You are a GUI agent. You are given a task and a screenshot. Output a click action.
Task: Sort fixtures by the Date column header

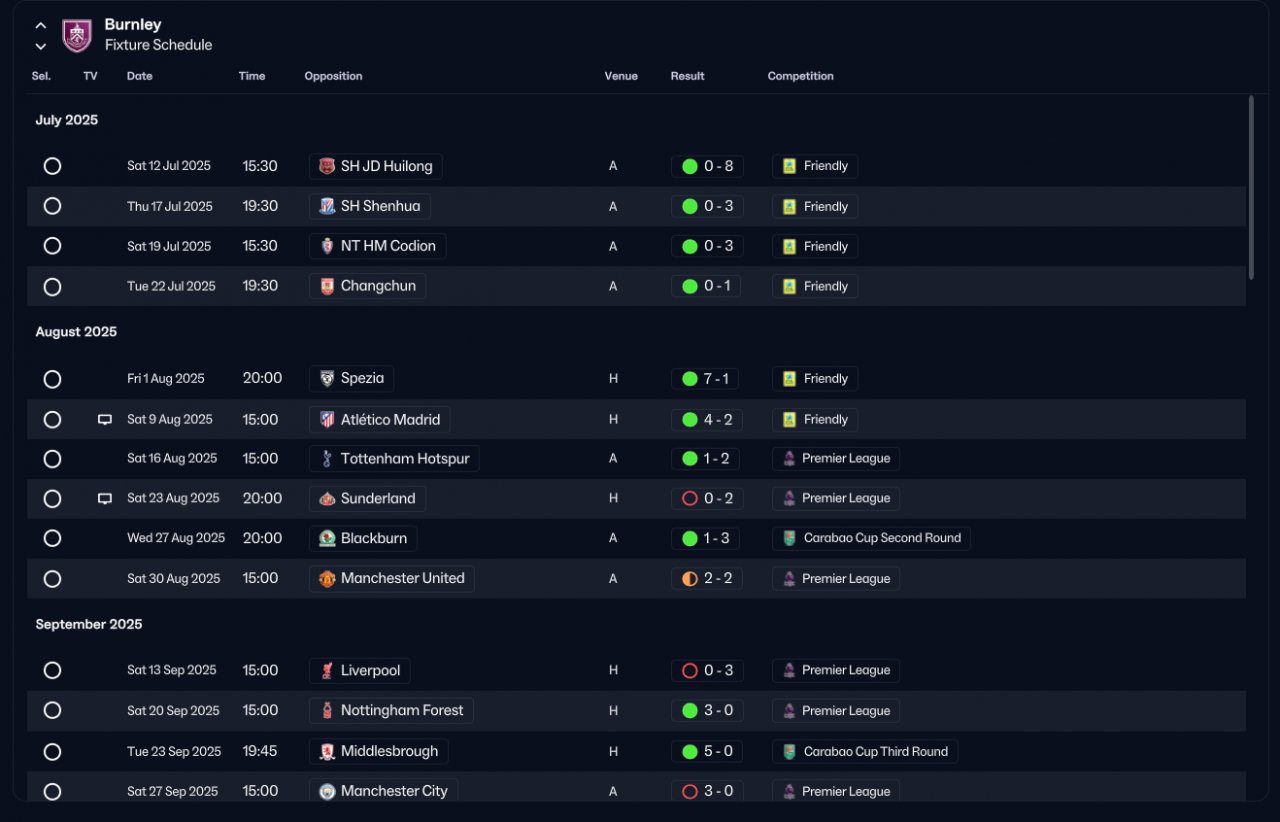(x=140, y=76)
